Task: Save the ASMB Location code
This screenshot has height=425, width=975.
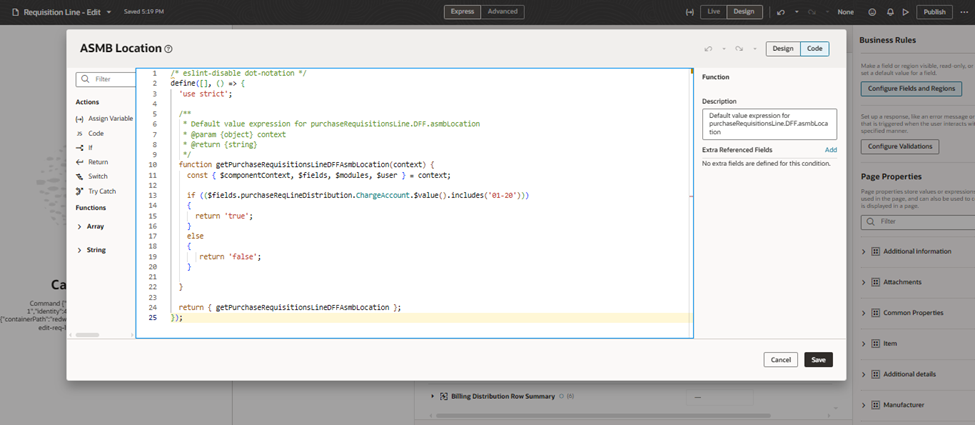Action: (818, 360)
